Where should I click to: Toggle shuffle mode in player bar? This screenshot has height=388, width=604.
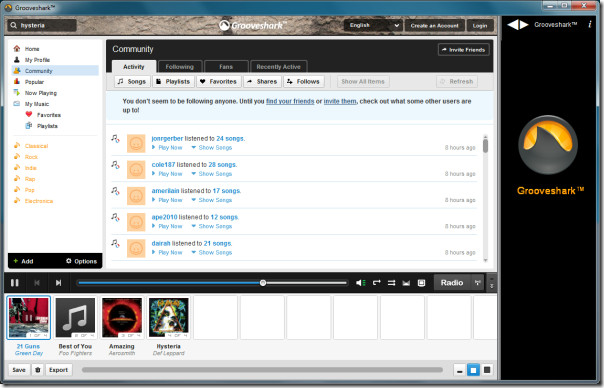pyautogui.click(x=391, y=283)
